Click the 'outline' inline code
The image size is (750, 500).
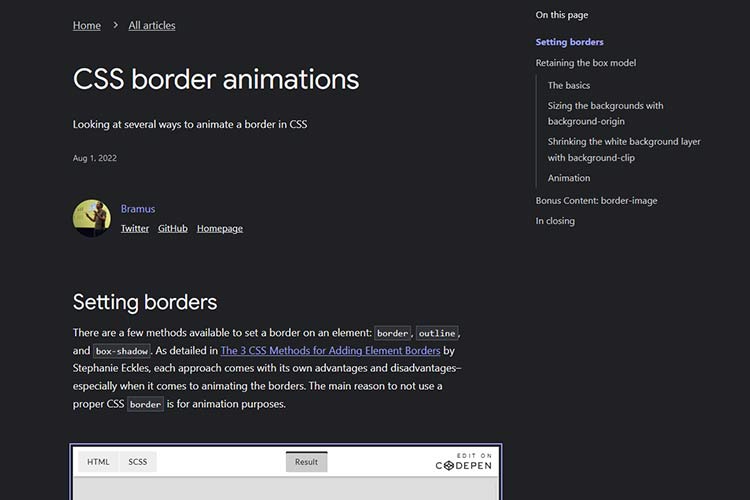(x=437, y=333)
